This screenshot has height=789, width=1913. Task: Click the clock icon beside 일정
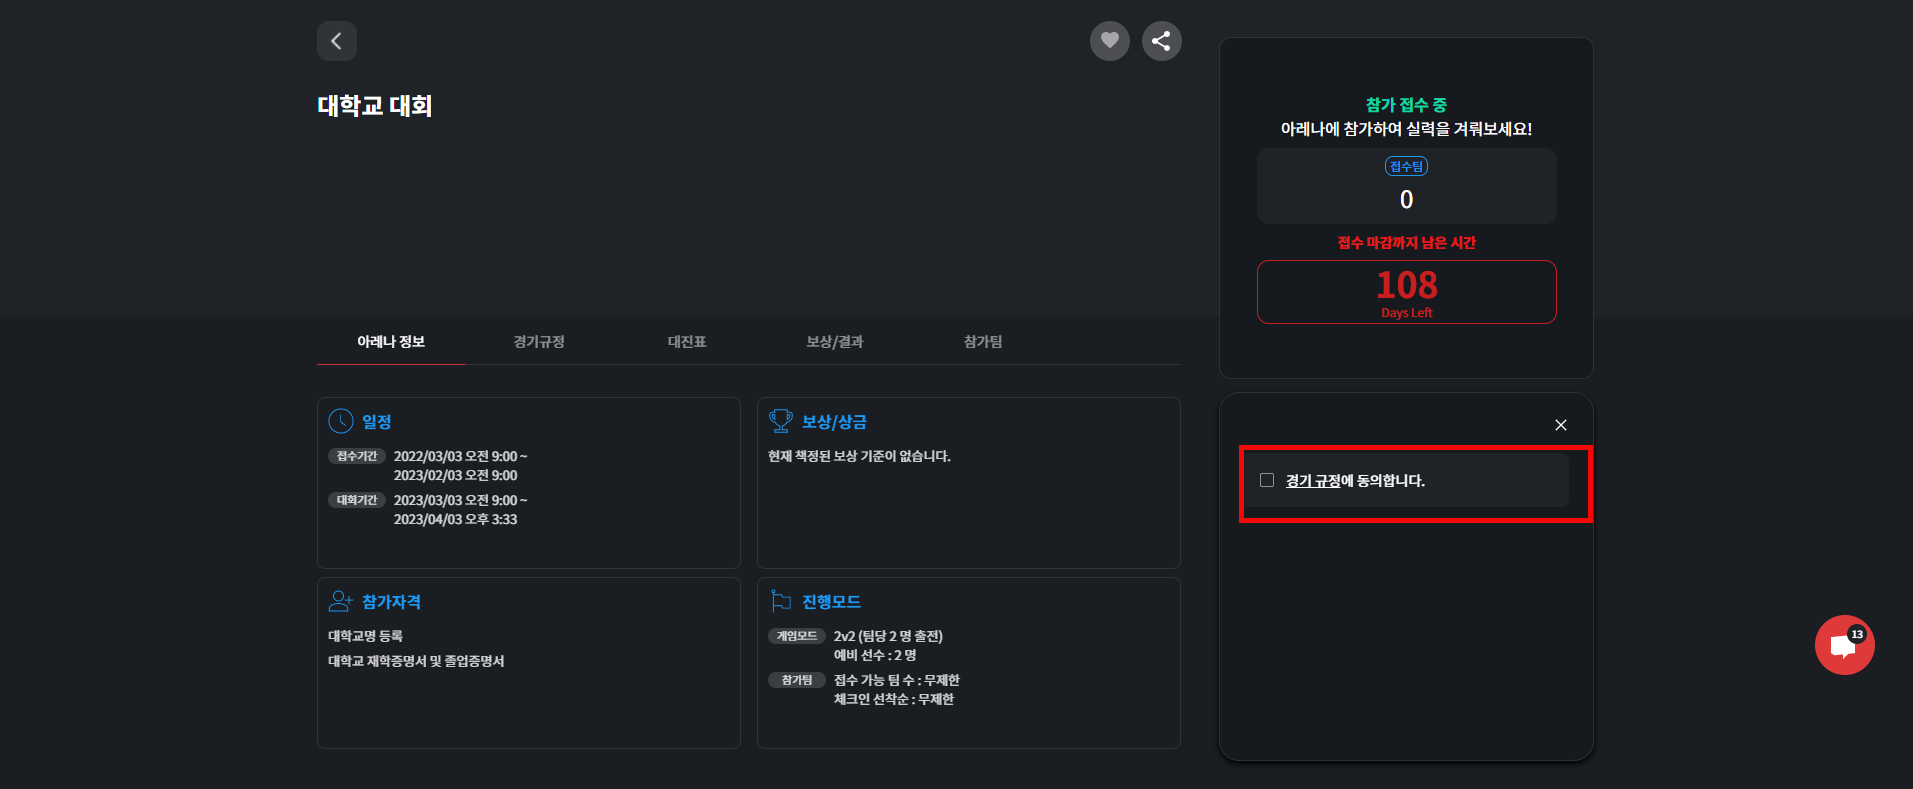341,421
